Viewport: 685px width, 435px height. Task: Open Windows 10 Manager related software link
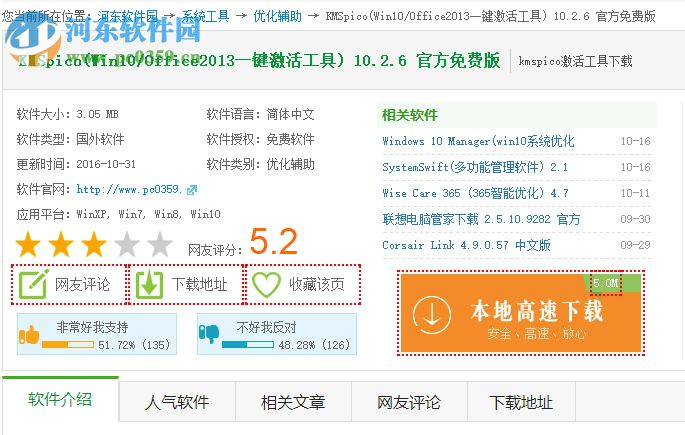[x=478, y=141]
